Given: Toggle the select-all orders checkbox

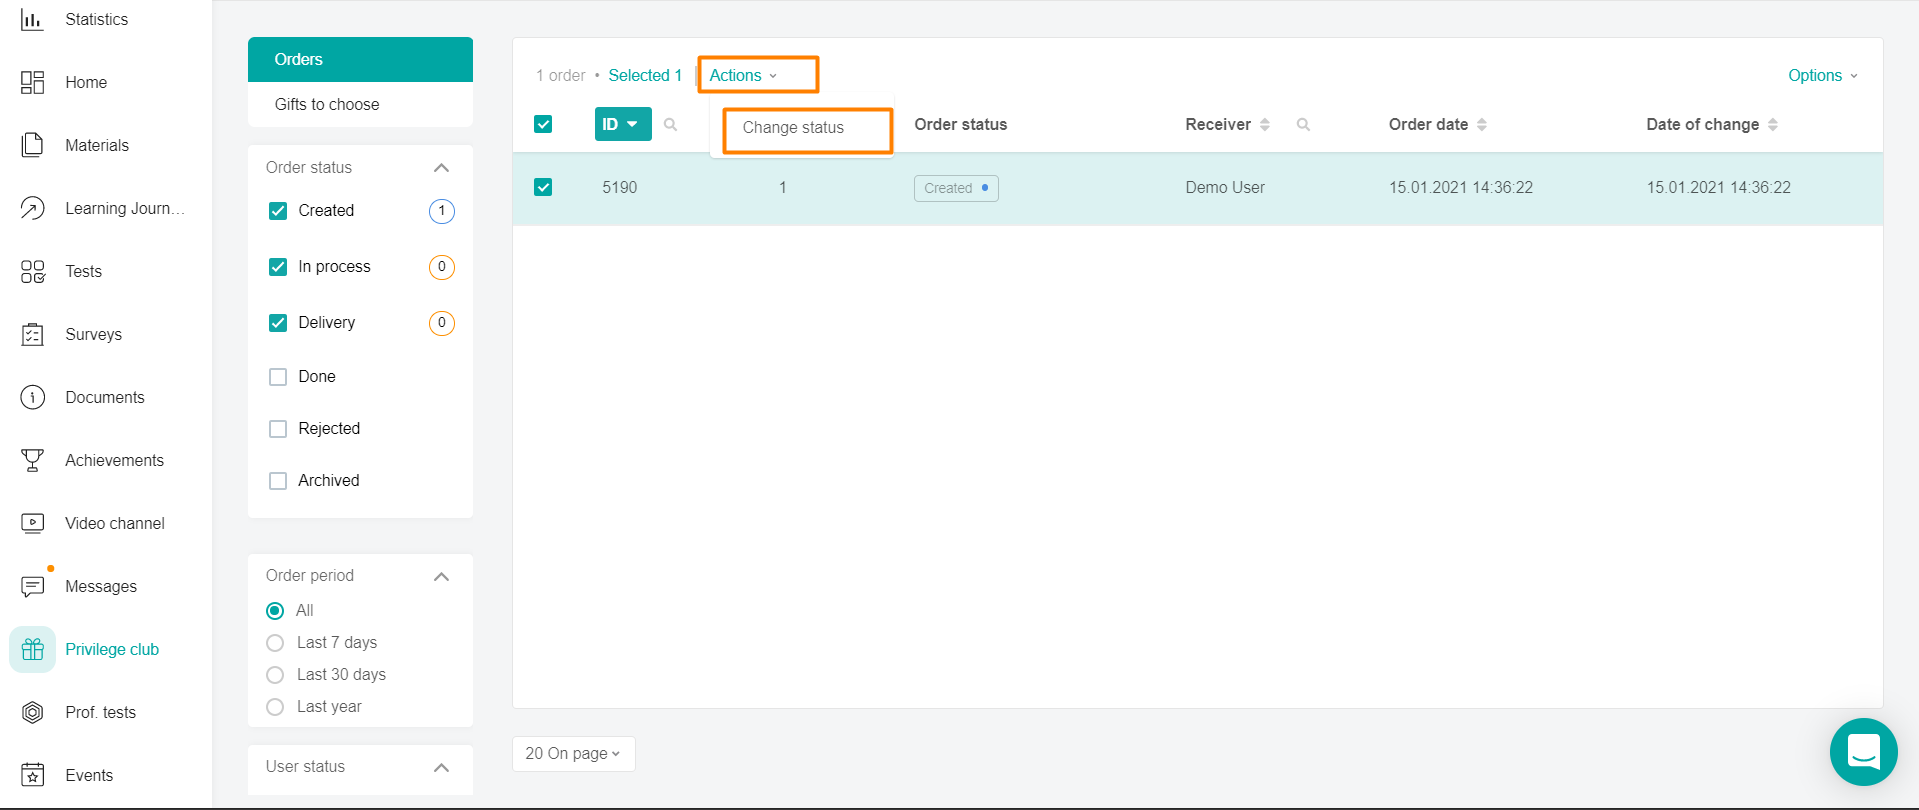Looking at the screenshot, I should pos(543,124).
